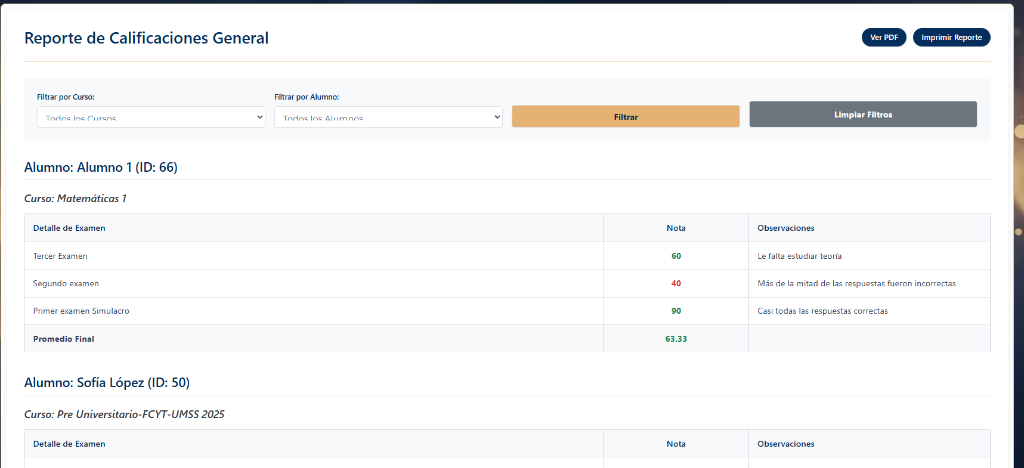This screenshot has width=1024, height=468.
Task: Click the Reporte de Calificaciones General title
Action: pyautogui.click(x=146, y=38)
